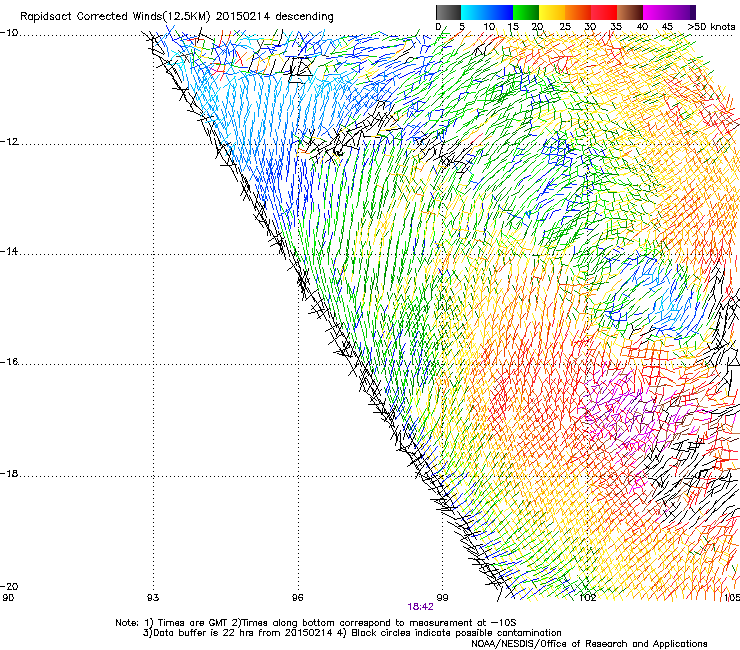Click the '99' longitude axis label

coord(442,598)
